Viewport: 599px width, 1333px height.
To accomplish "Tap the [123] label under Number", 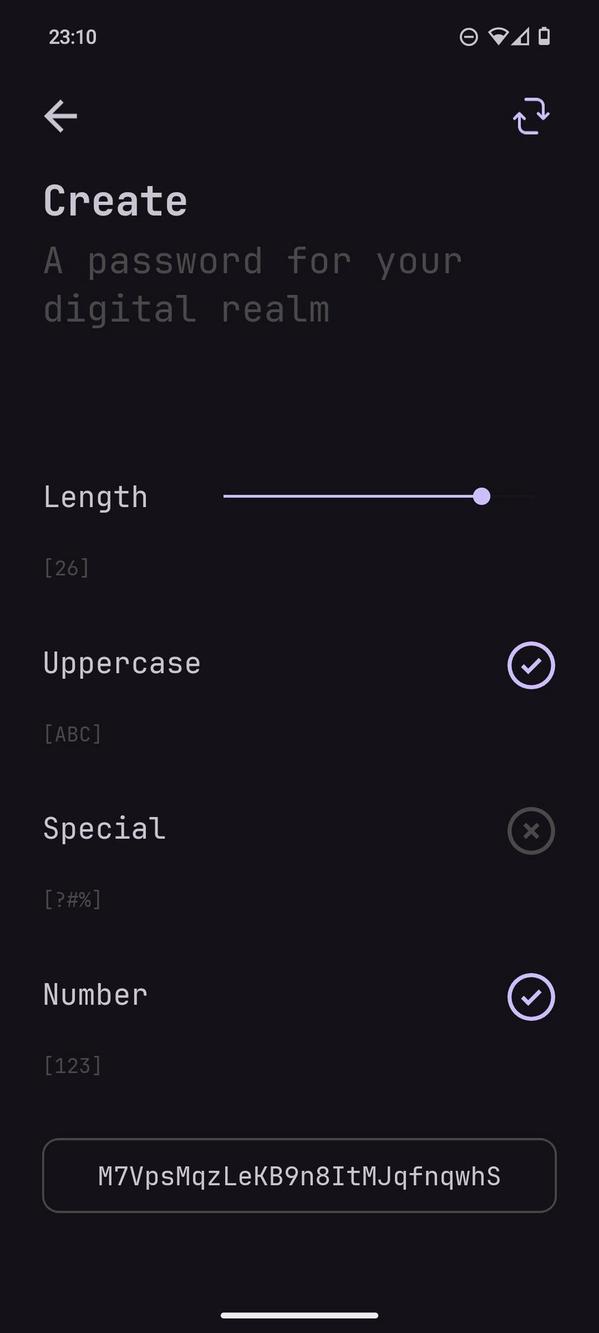I will (72, 1065).
